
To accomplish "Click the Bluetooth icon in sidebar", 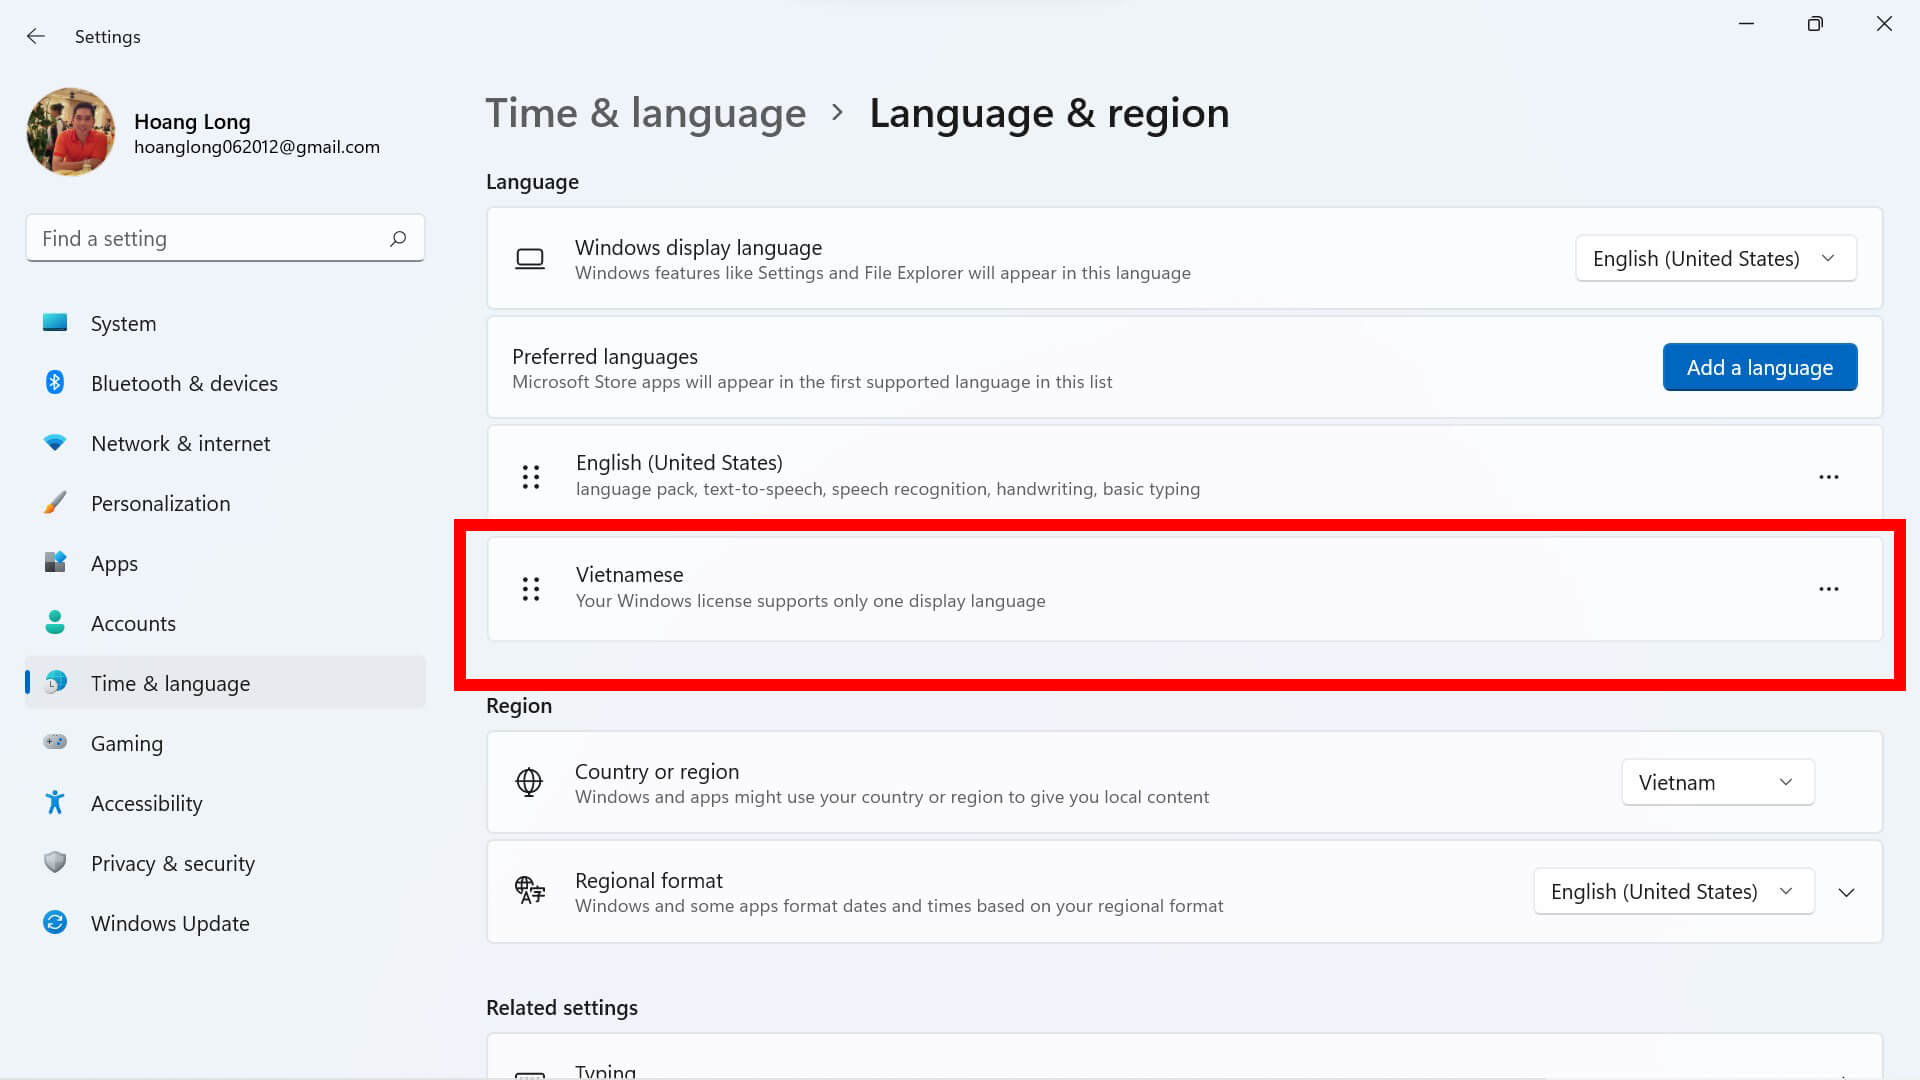I will pos(55,382).
